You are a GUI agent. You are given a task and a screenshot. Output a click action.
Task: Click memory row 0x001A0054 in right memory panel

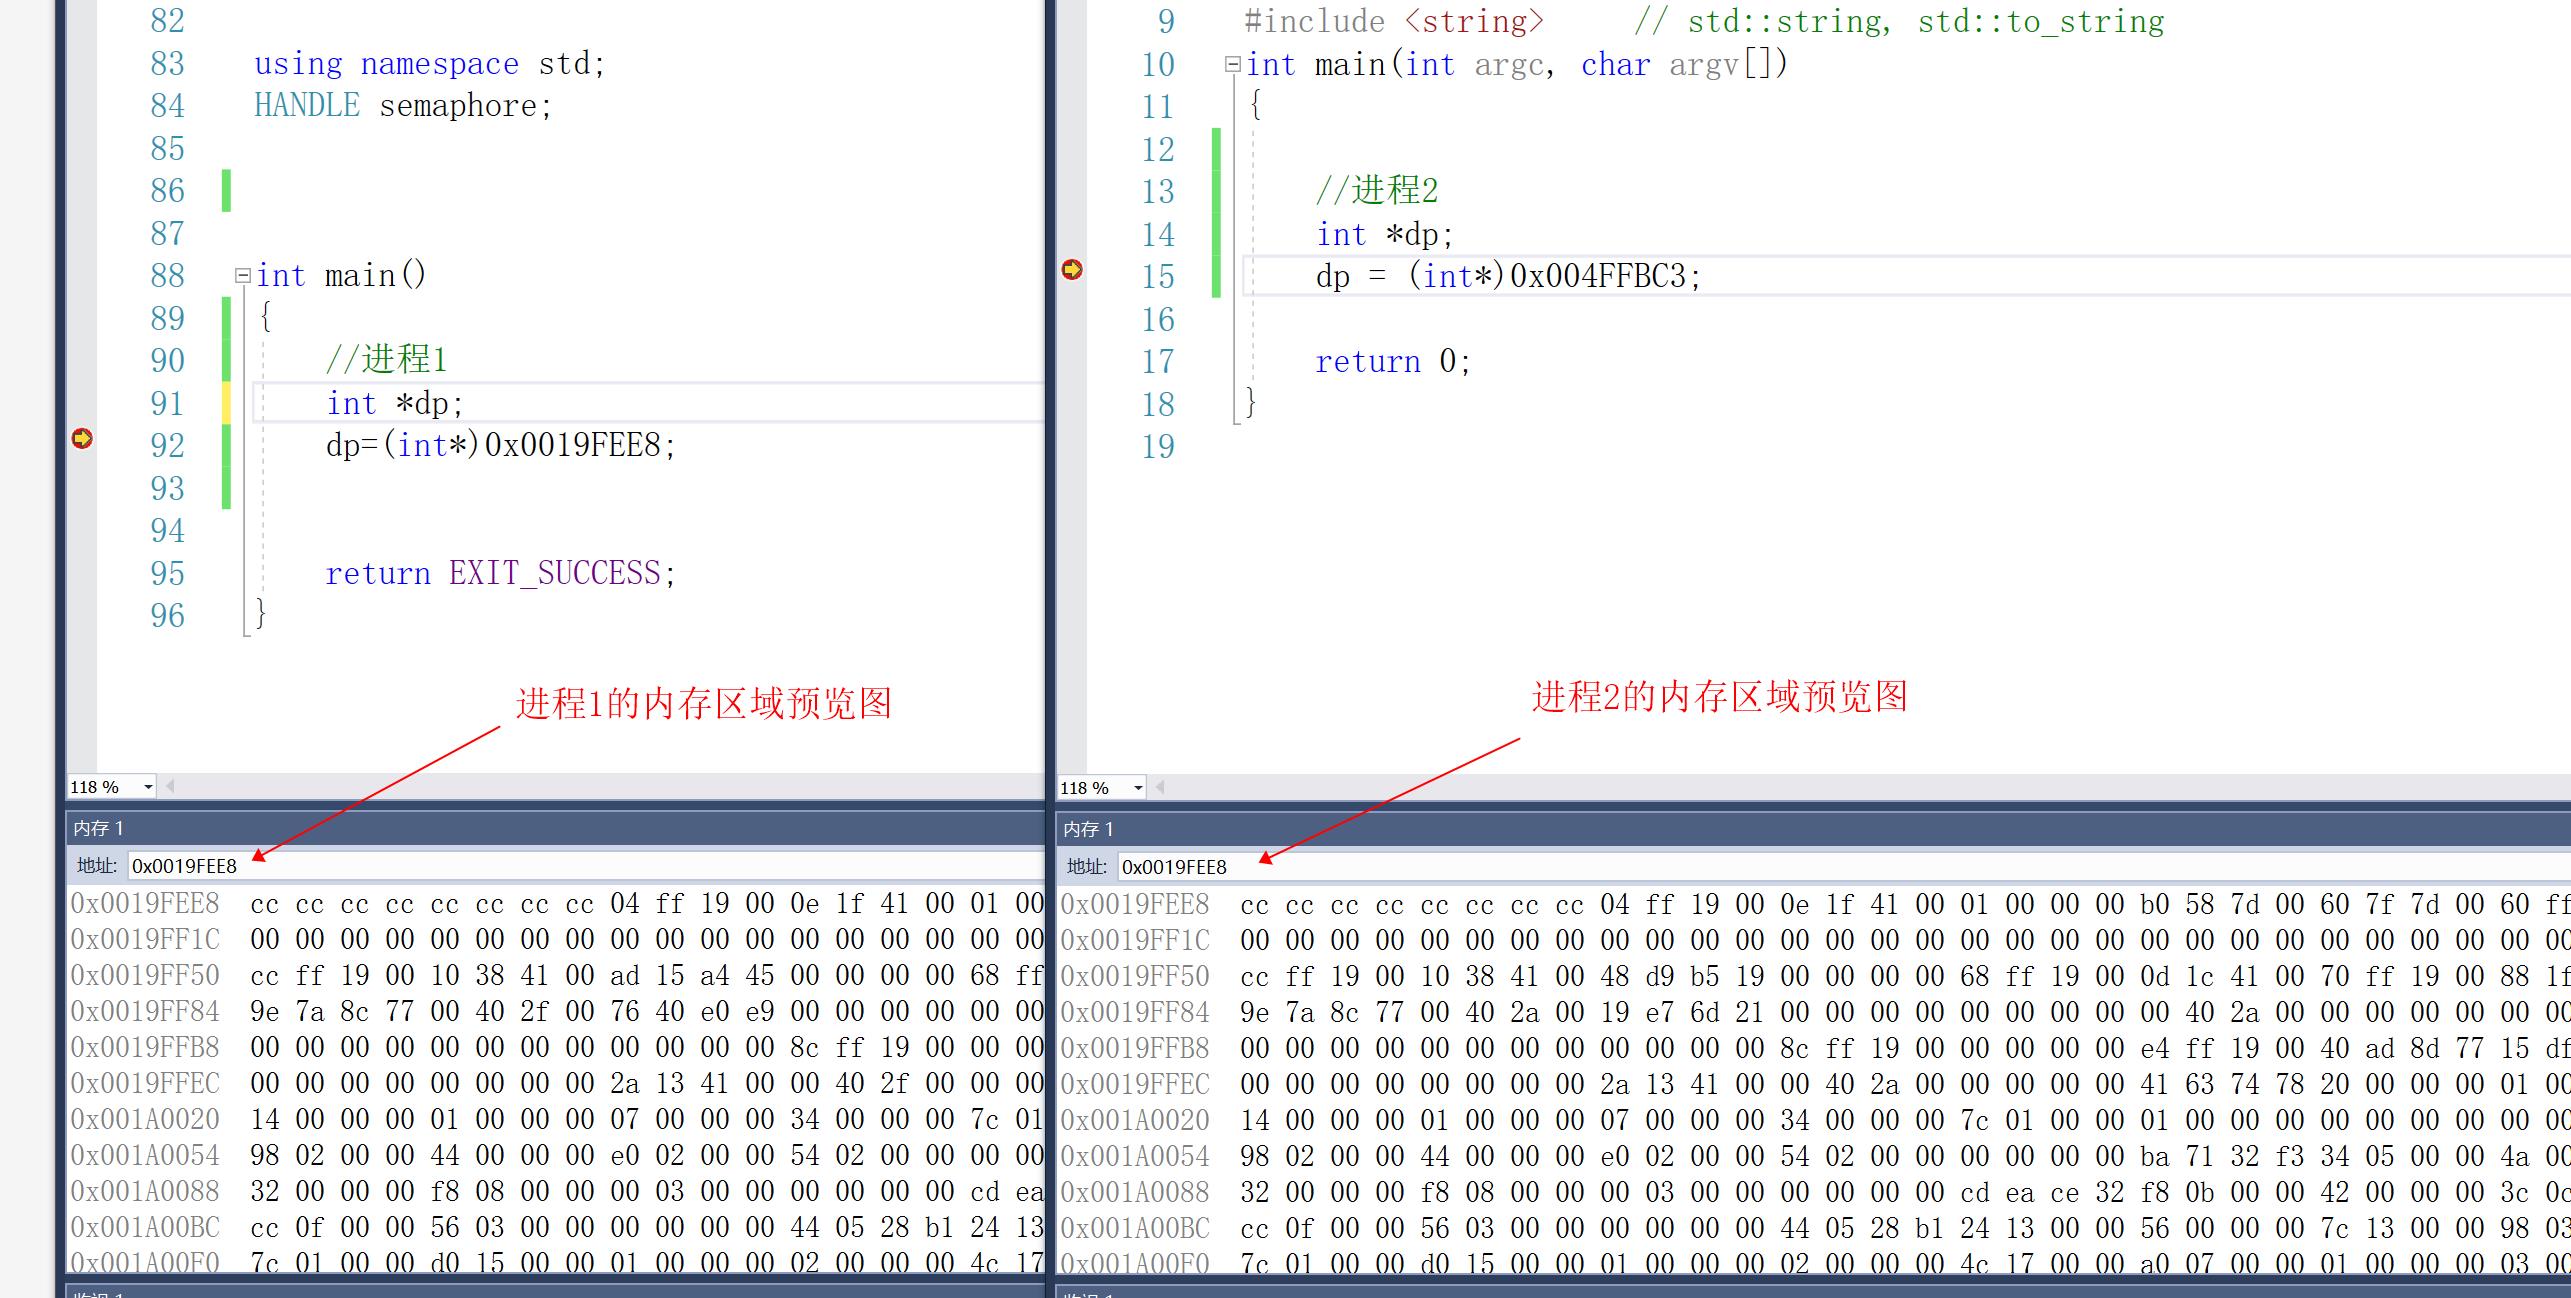tap(1815, 1156)
